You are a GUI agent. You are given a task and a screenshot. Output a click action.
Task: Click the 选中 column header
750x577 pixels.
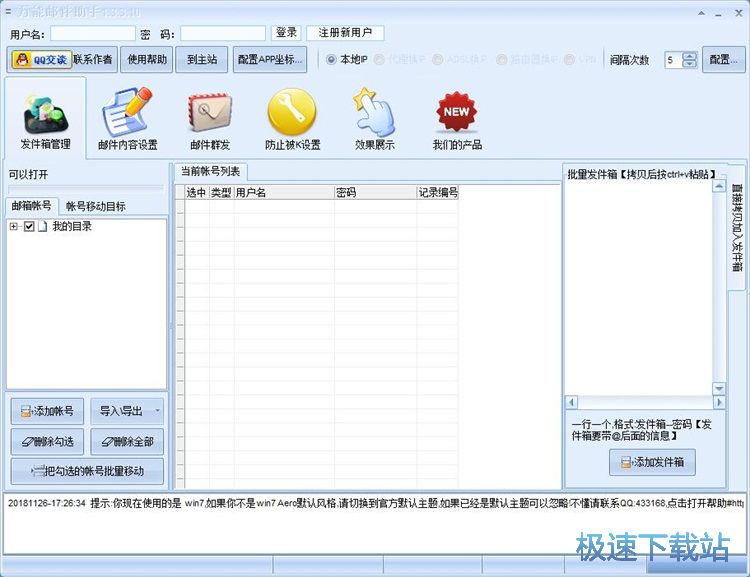coord(197,192)
